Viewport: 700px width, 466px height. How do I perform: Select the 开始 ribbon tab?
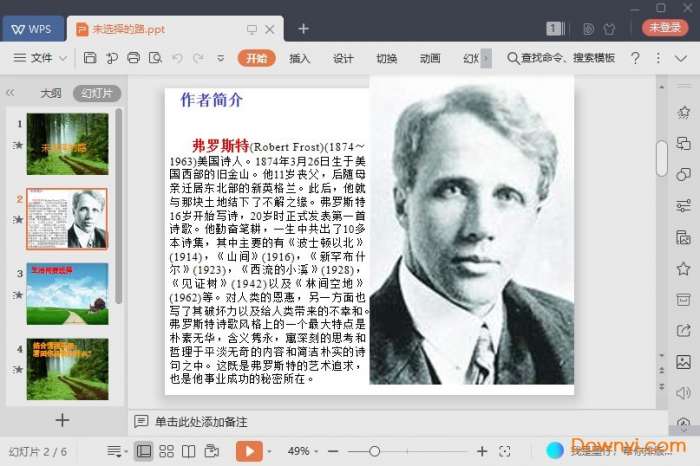(x=256, y=58)
